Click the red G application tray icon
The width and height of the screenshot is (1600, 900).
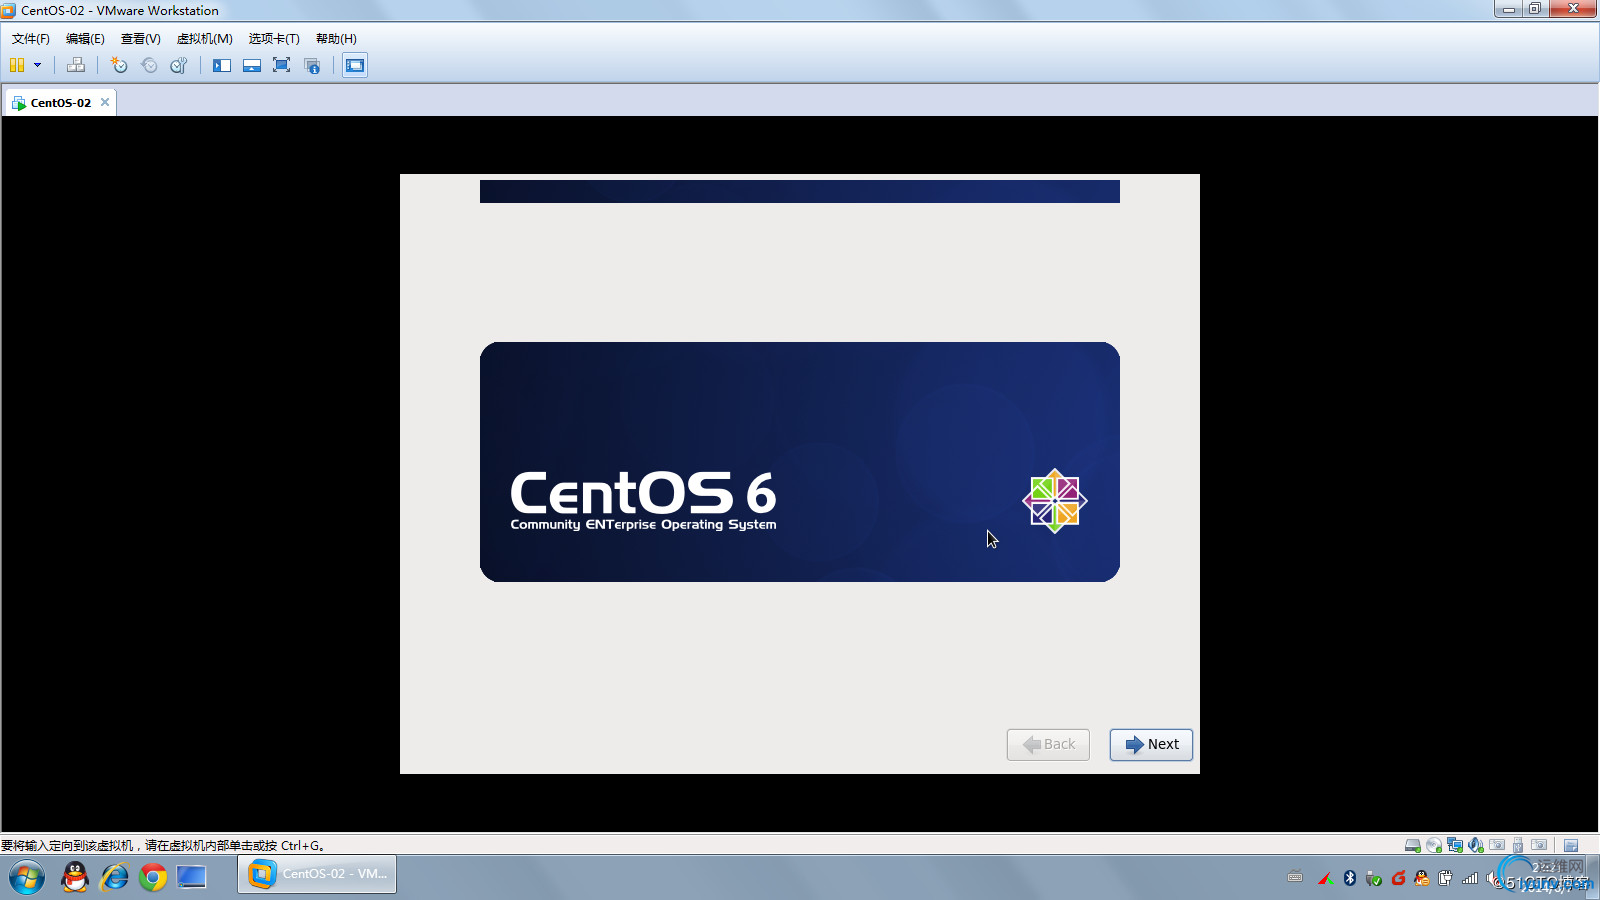1398,878
